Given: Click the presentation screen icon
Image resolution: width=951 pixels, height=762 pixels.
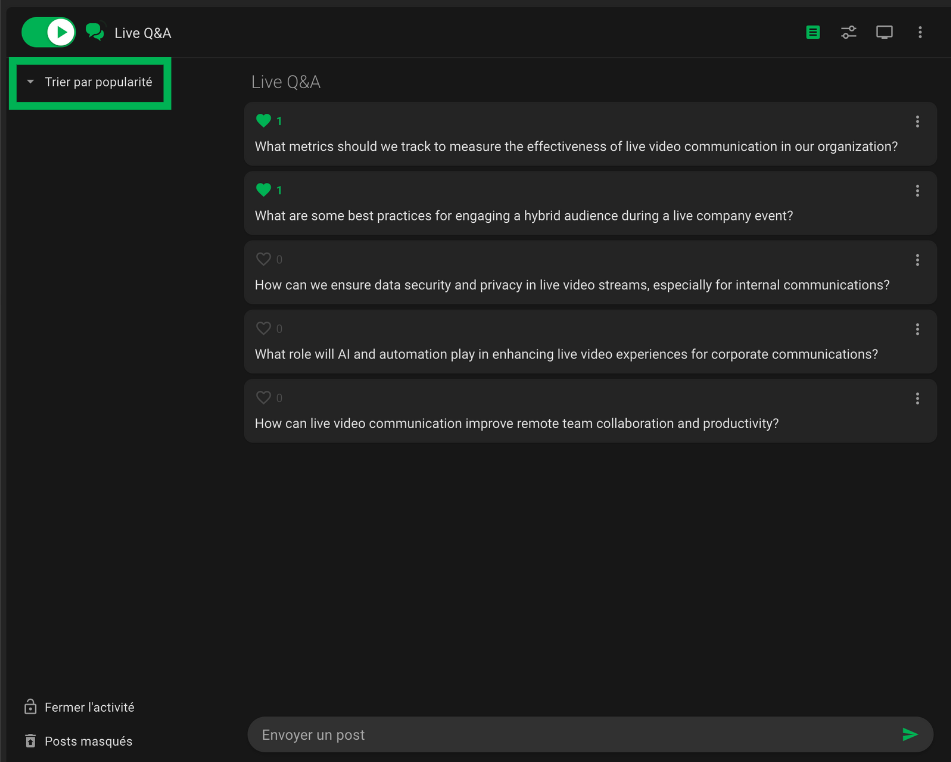Looking at the screenshot, I should click(x=884, y=32).
